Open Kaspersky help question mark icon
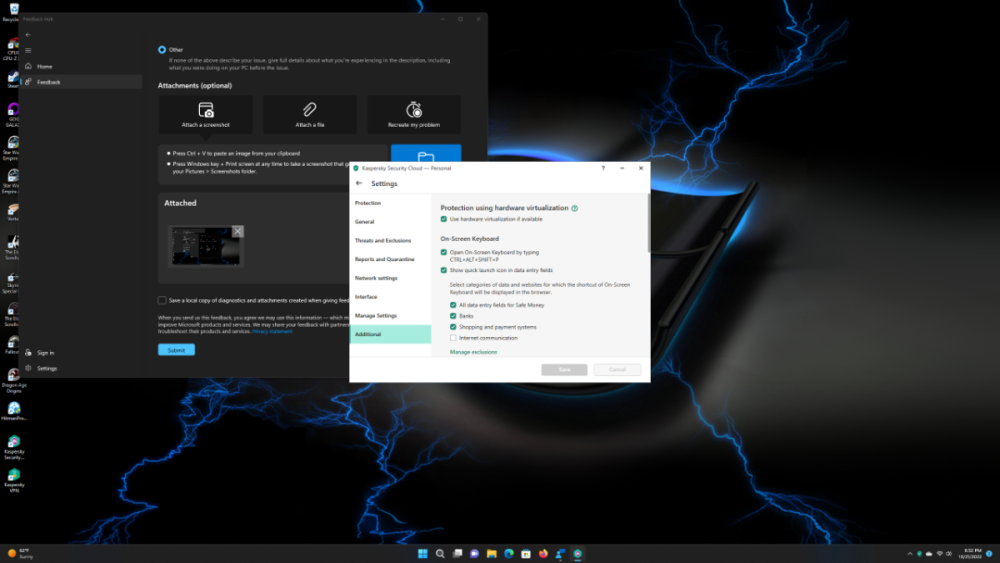The width and height of the screenshot is (1000, 563). click(603, 168)
